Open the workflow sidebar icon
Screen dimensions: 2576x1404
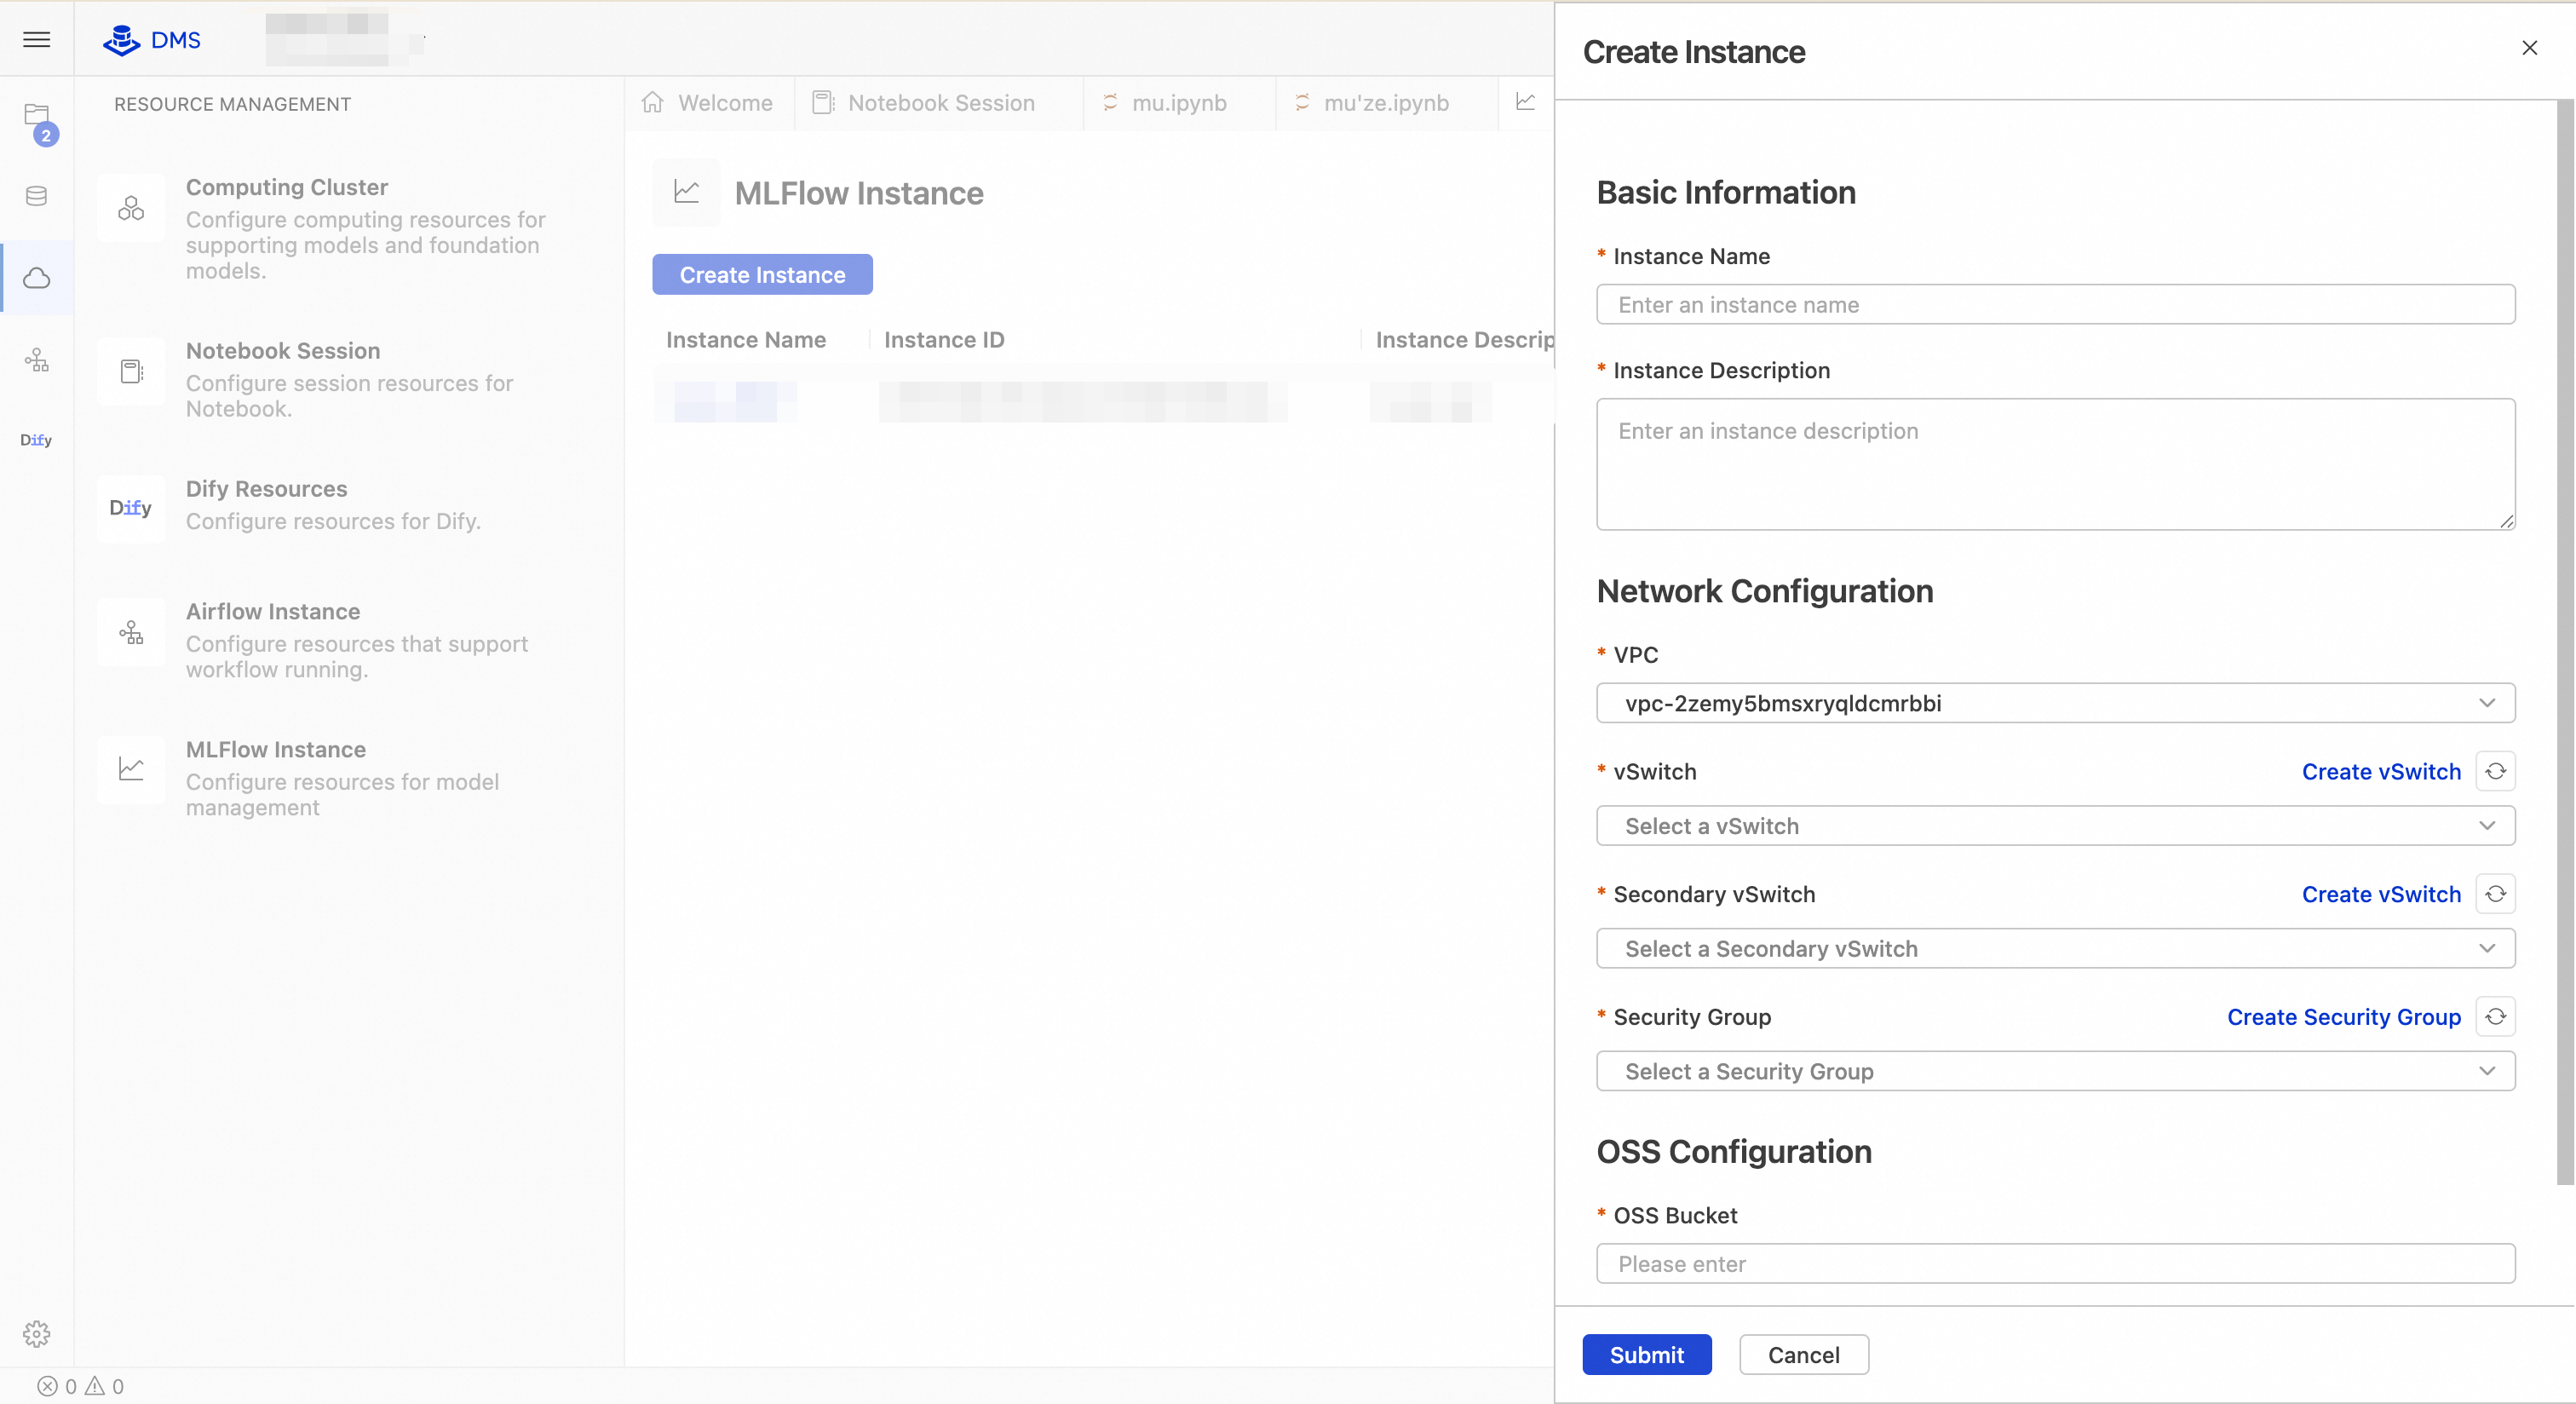pyautogui.click(x=37, y=360)
